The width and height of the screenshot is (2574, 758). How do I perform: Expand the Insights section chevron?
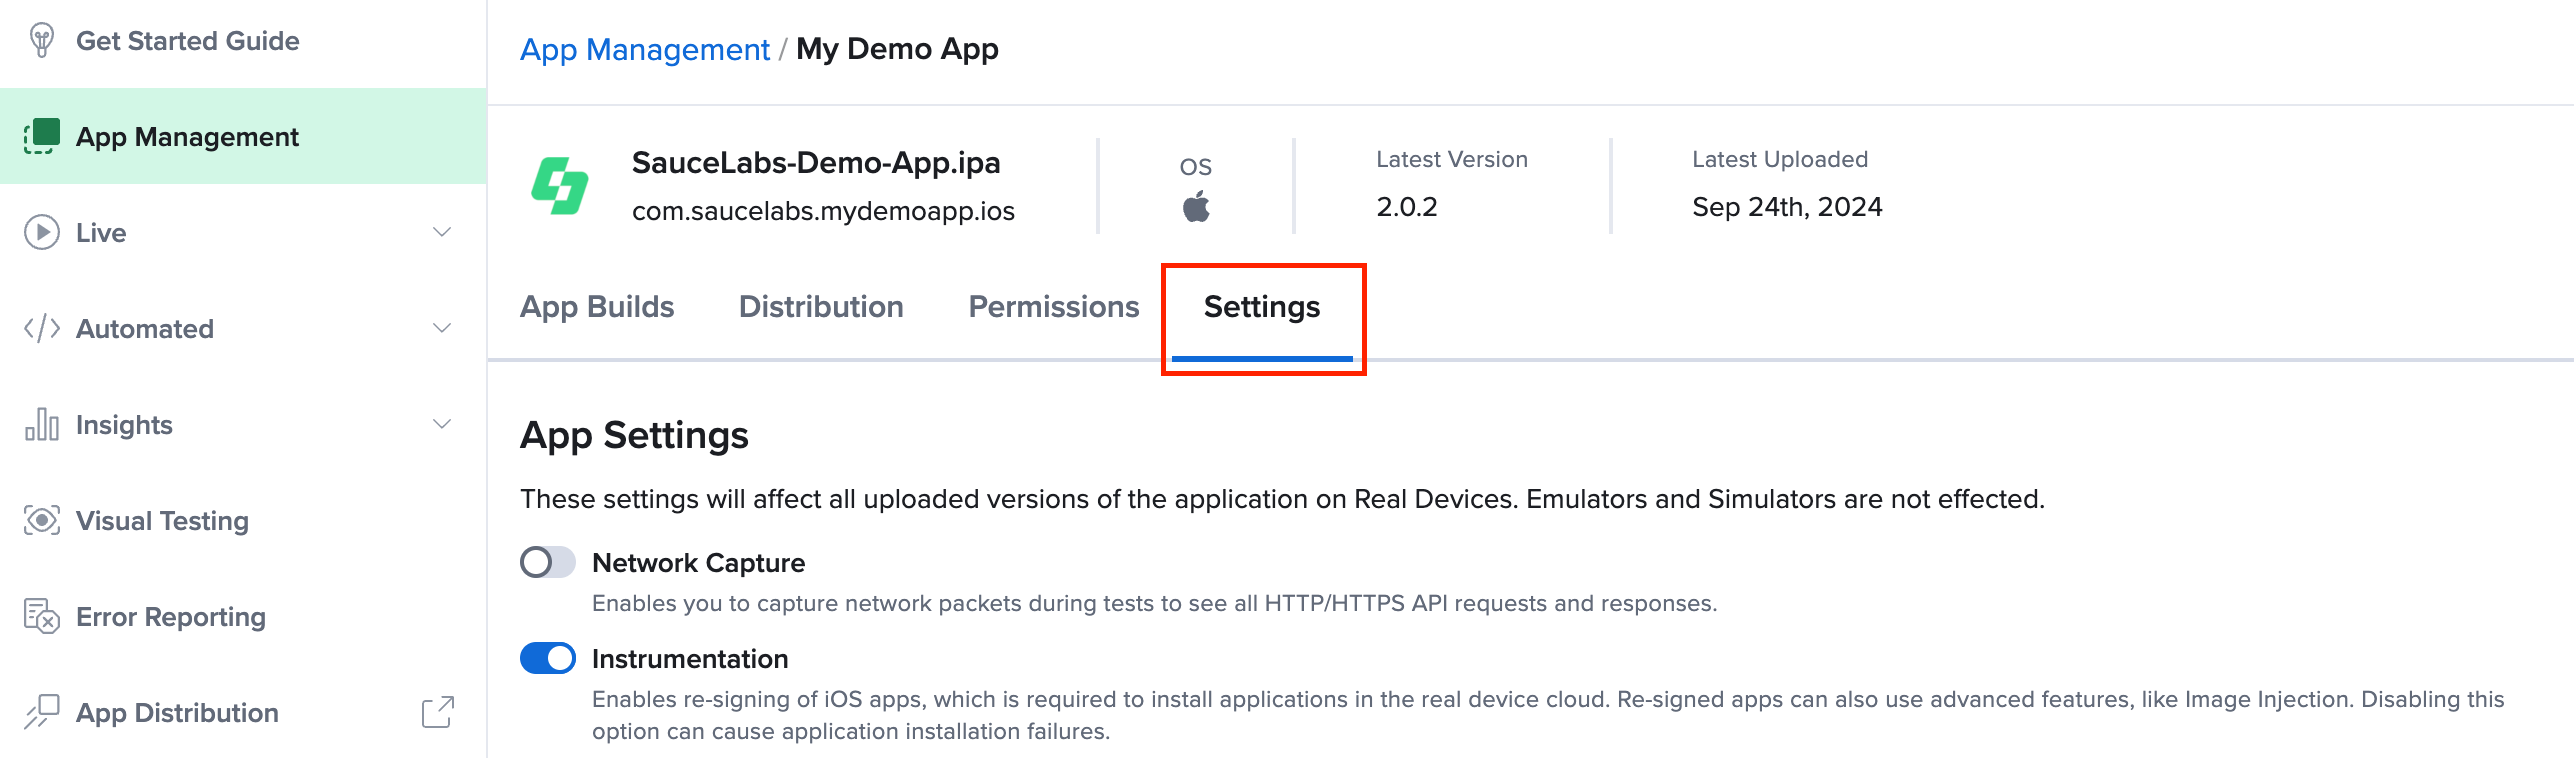[441, 424]
